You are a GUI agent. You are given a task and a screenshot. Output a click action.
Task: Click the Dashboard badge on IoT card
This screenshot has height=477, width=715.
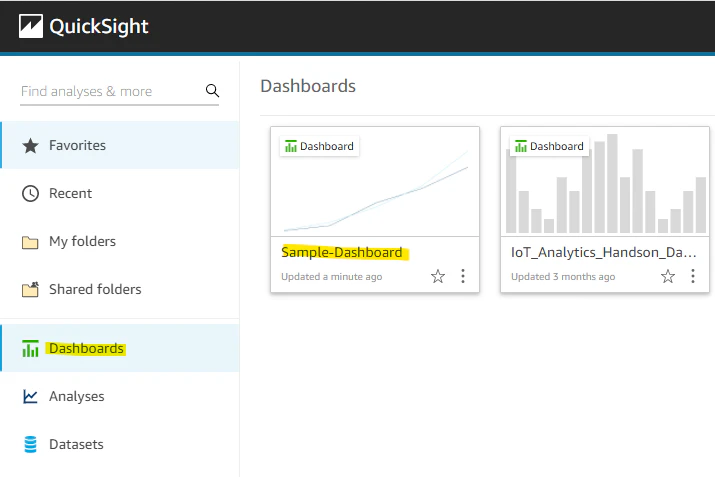click(x=549, y=146)
